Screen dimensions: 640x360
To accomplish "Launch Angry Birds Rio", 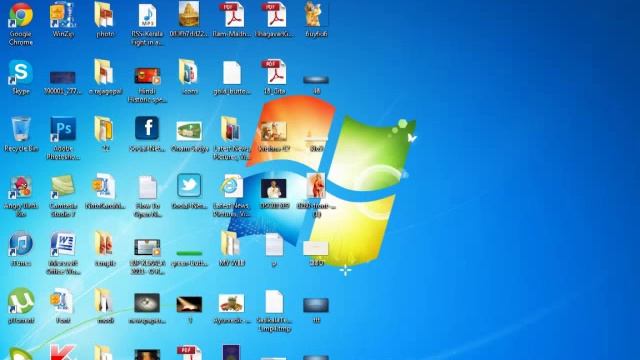I will click(20, 187).
